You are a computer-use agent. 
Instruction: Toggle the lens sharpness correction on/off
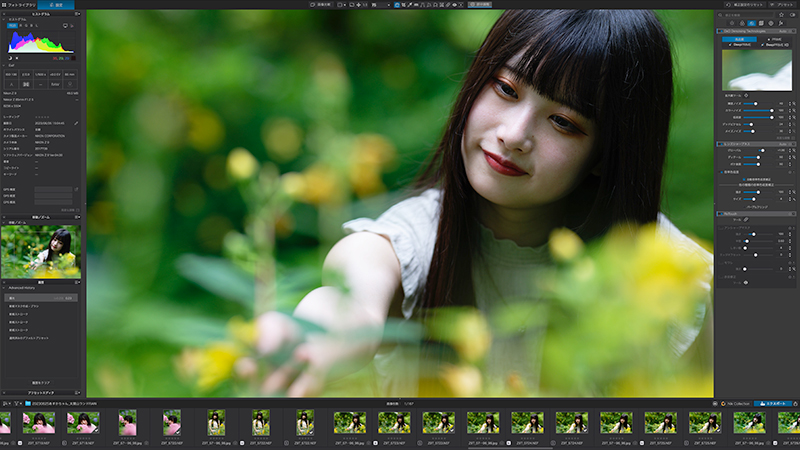(720, 144)
